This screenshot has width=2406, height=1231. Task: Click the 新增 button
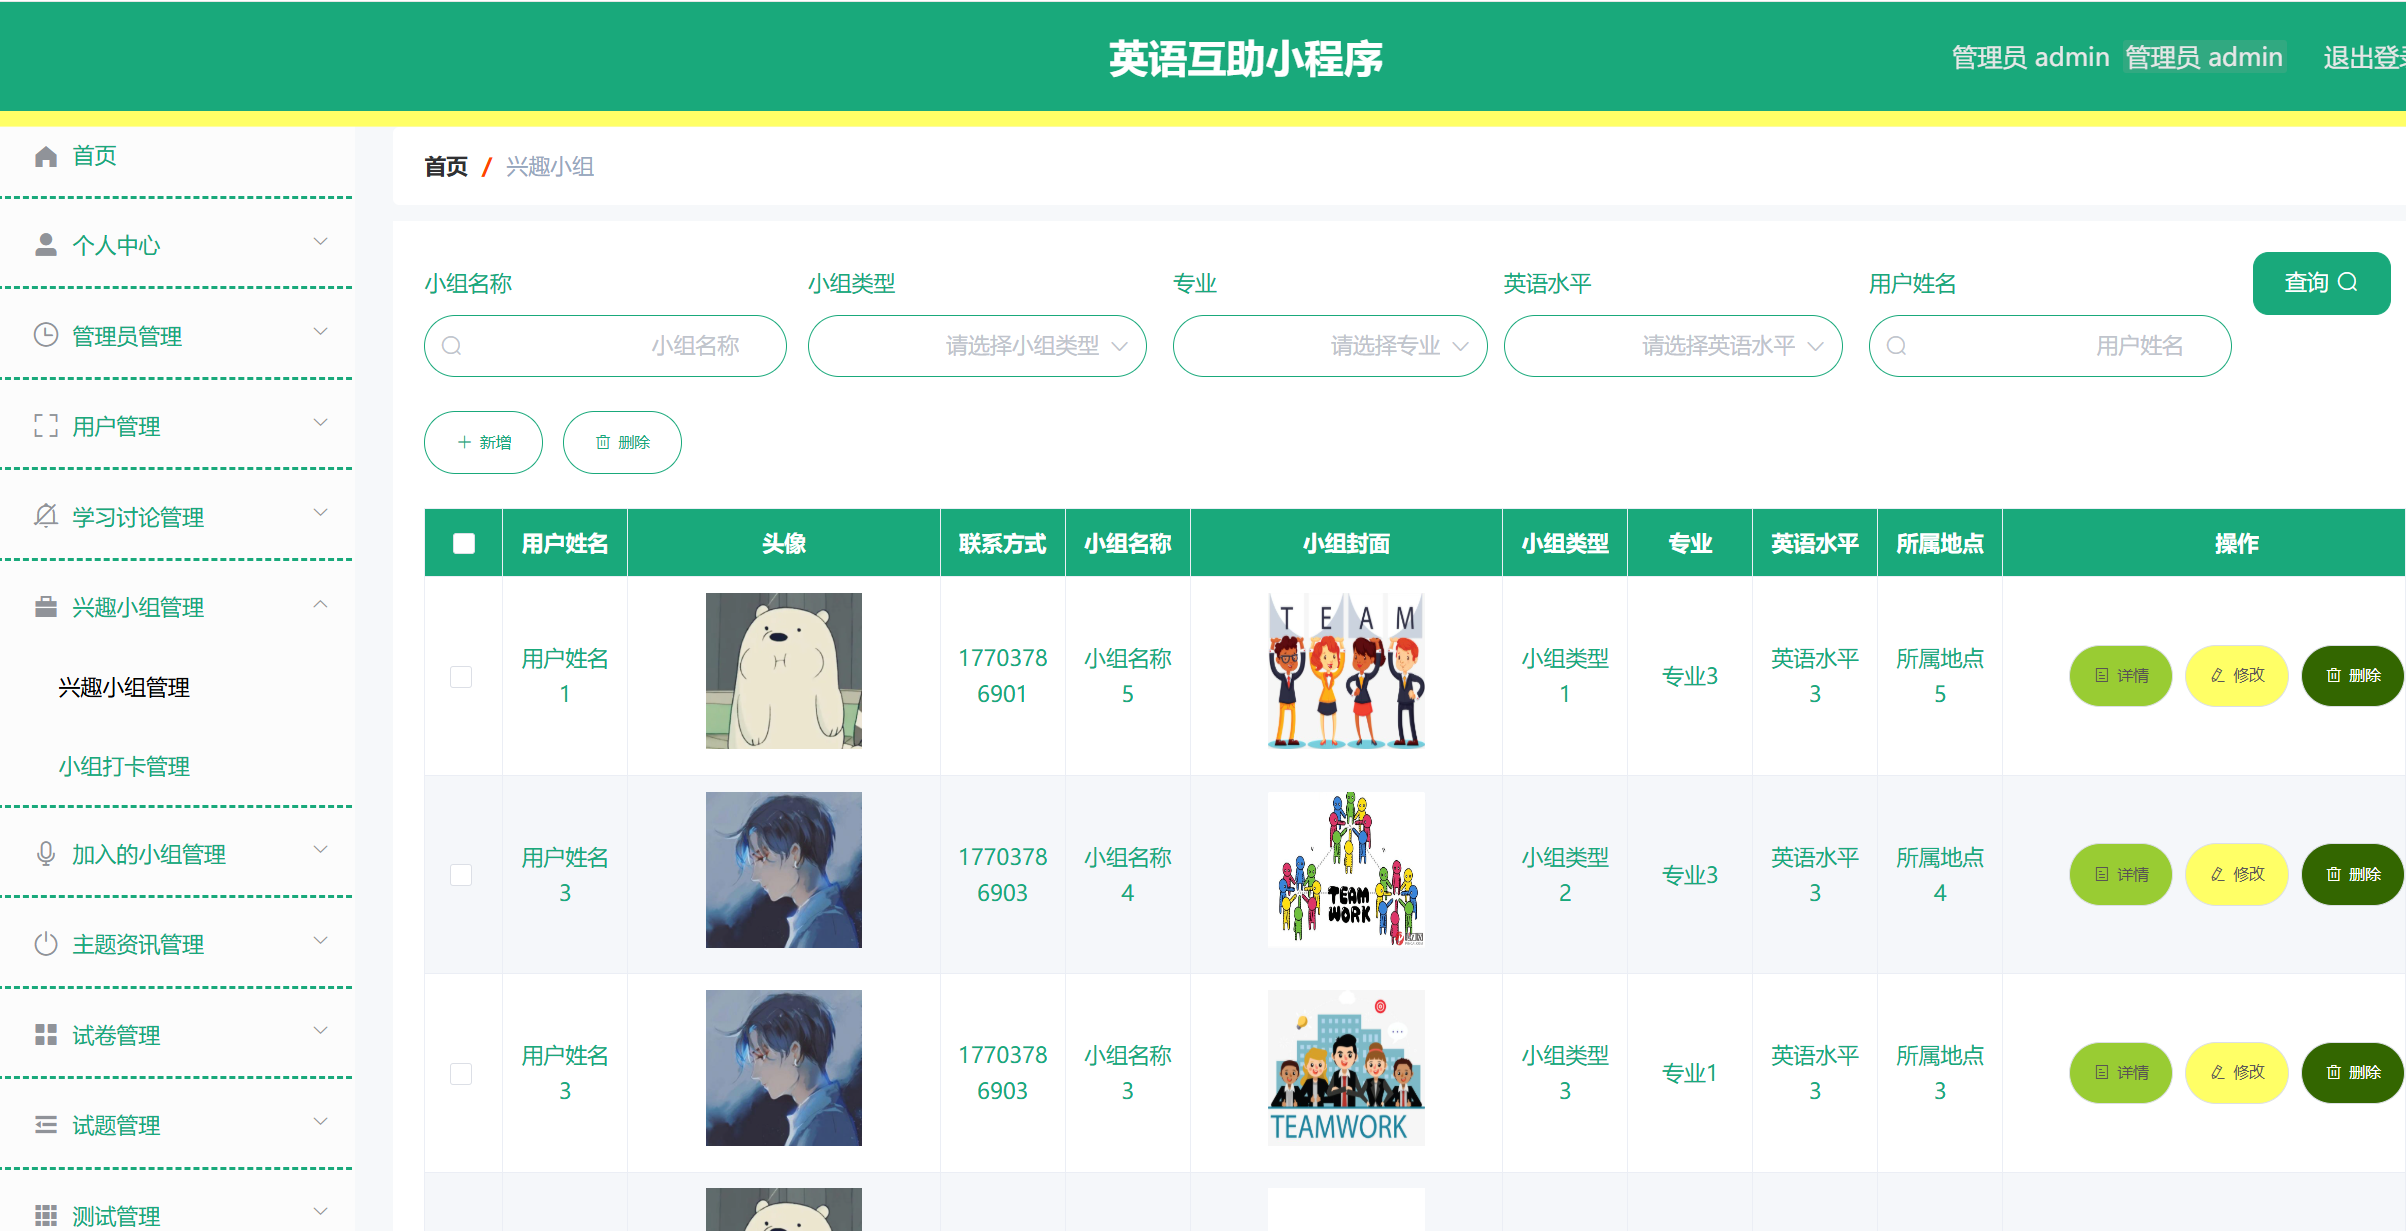483,442
